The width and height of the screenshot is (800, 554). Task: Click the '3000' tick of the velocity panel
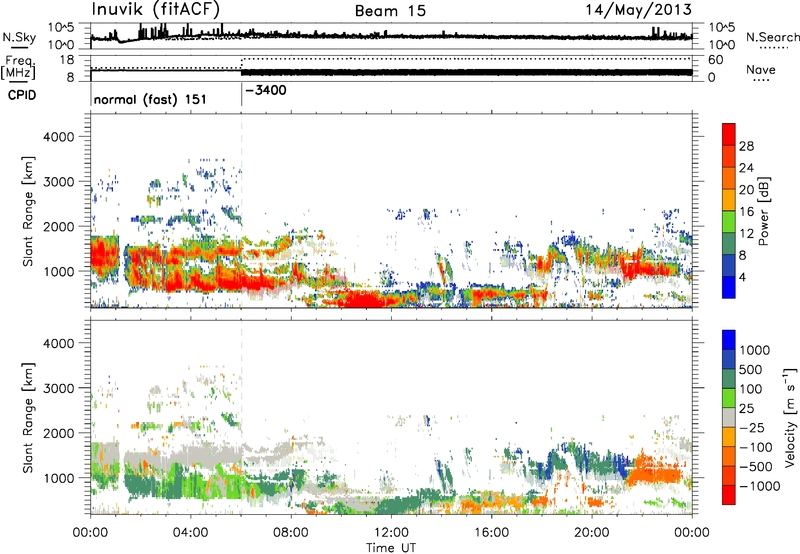coord(58,388)
